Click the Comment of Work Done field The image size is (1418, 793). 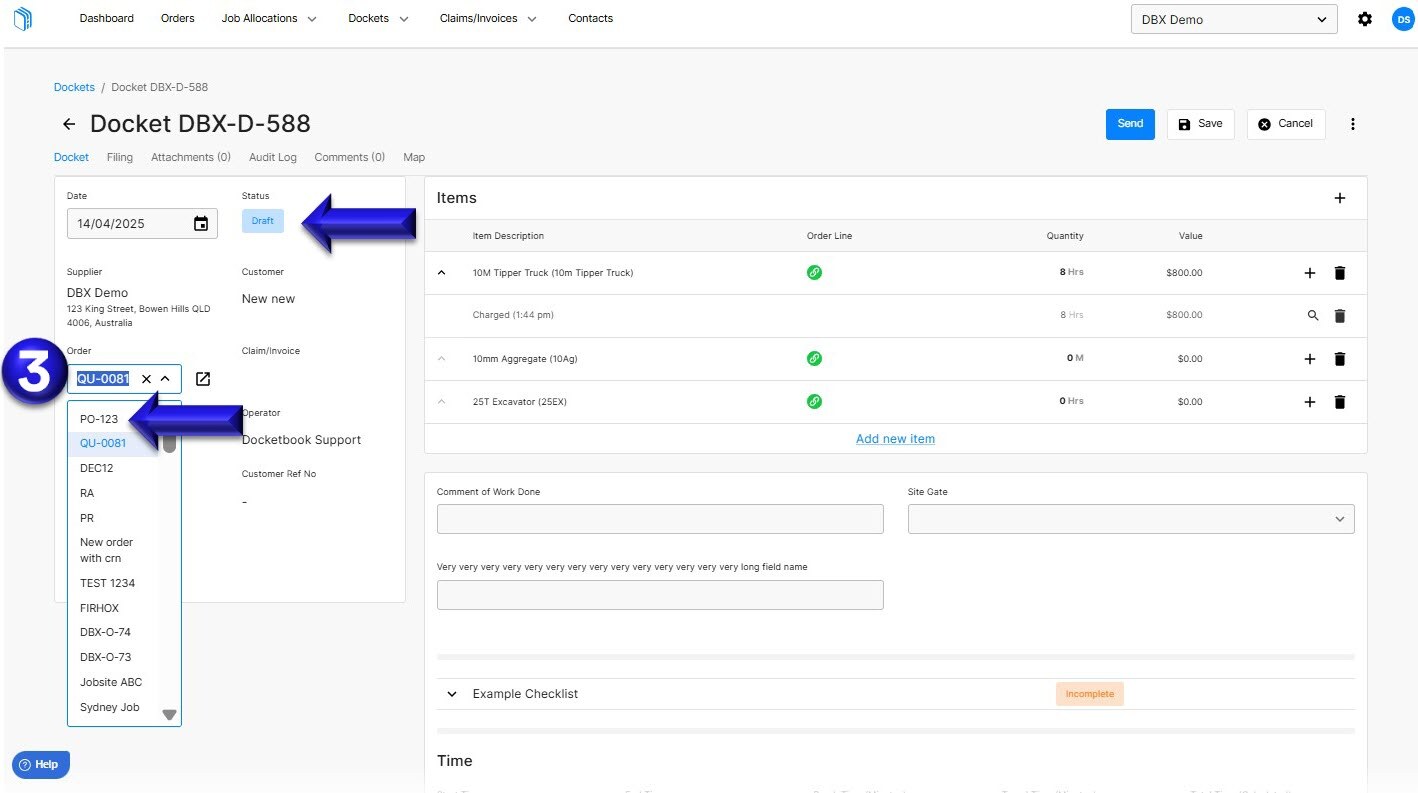tap(660, 519)
